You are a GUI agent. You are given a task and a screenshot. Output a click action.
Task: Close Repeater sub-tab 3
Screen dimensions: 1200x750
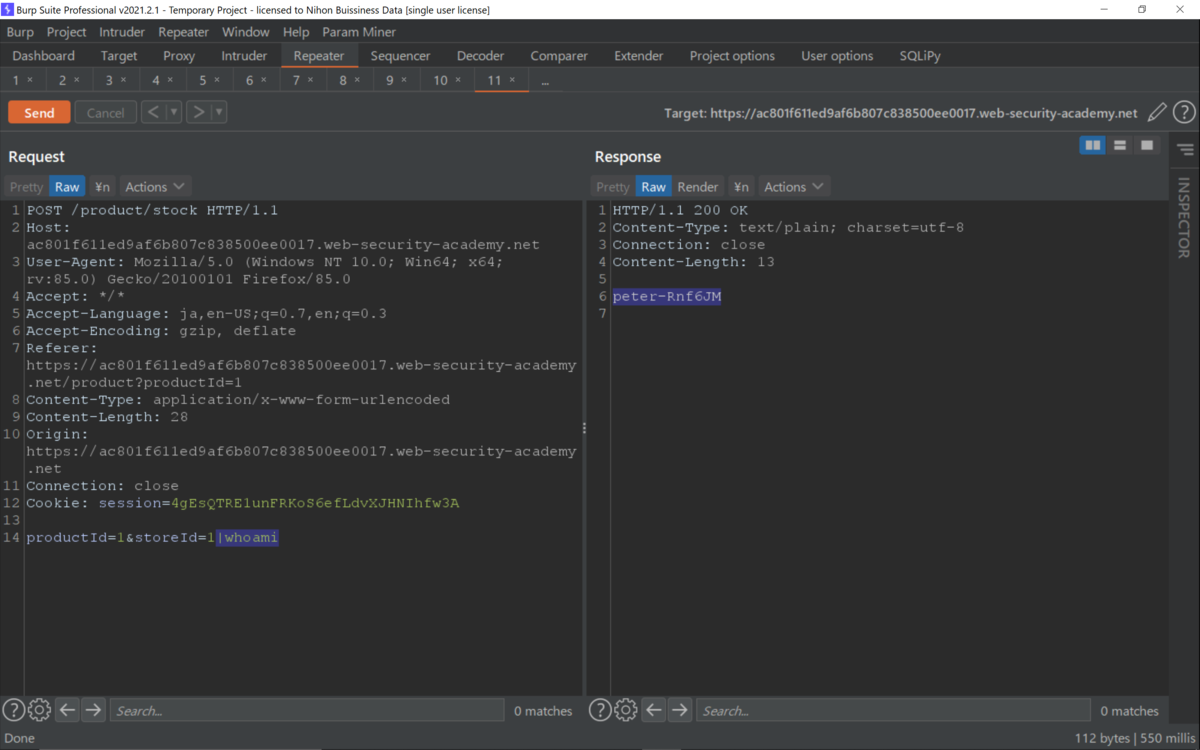pyautogui.click(x=123, y=80)
